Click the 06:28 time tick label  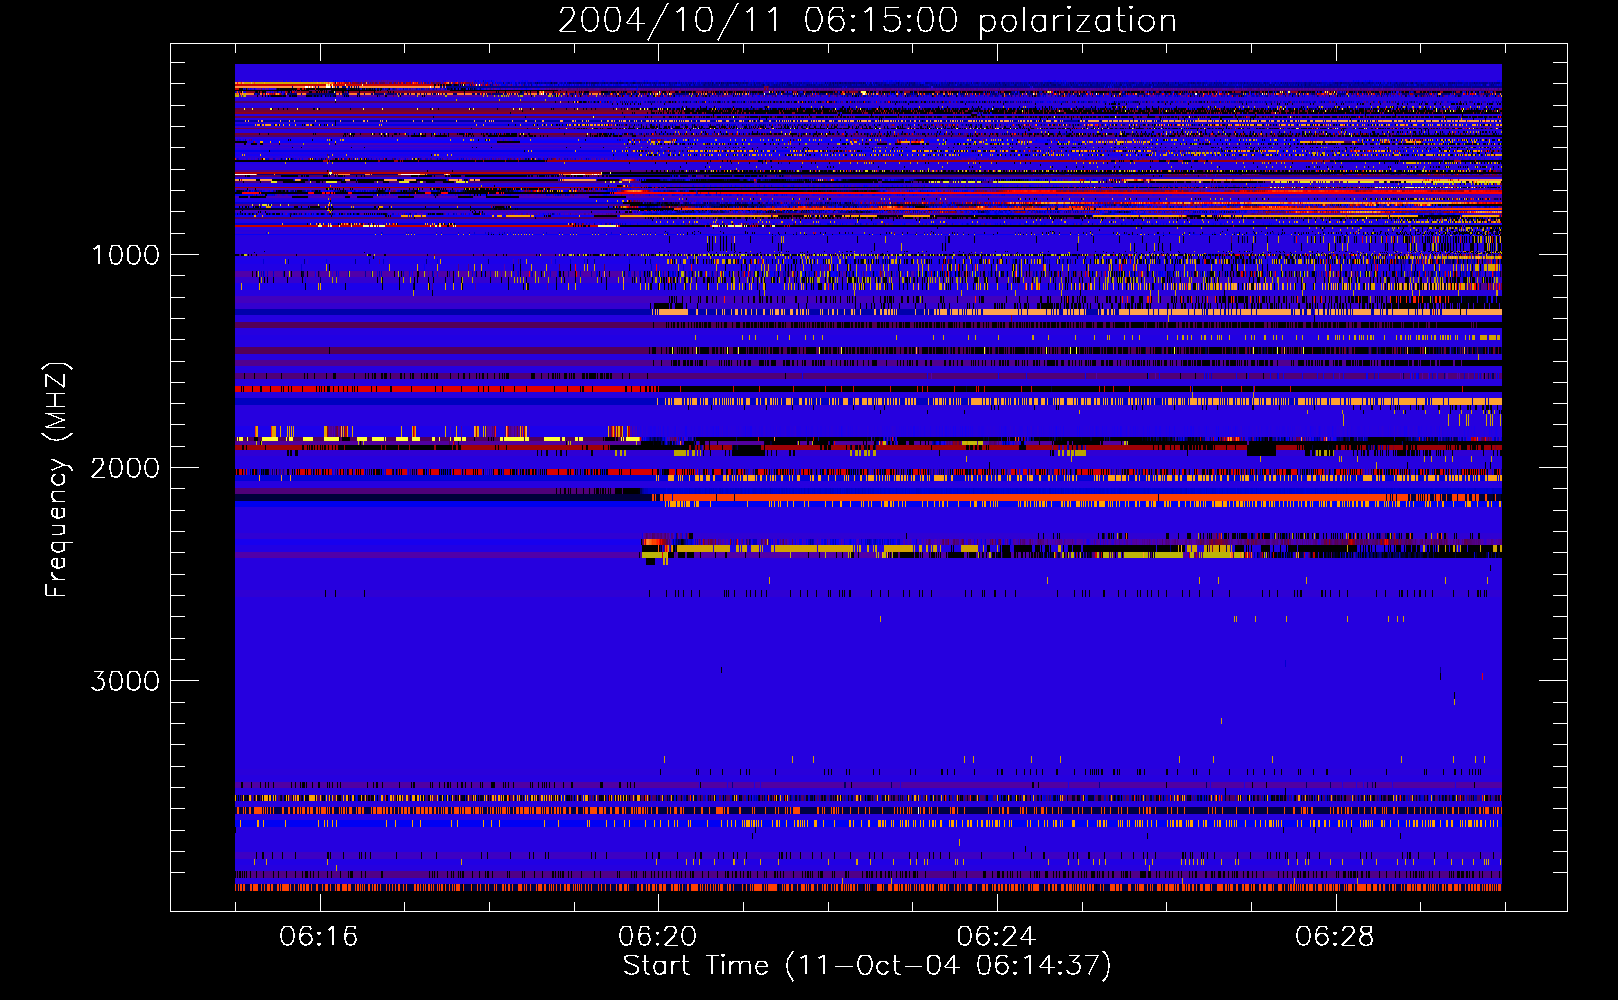point(1334,937)
